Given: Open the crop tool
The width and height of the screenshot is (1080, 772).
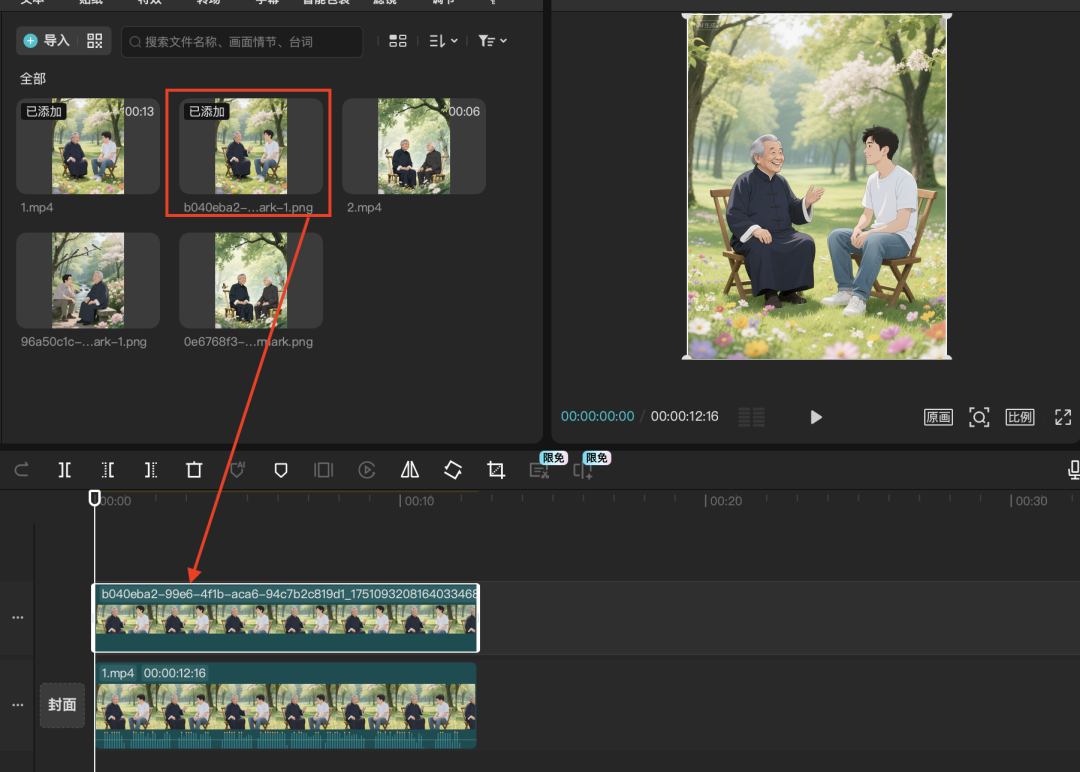Looking at the screenshot, I should point(496,470).
